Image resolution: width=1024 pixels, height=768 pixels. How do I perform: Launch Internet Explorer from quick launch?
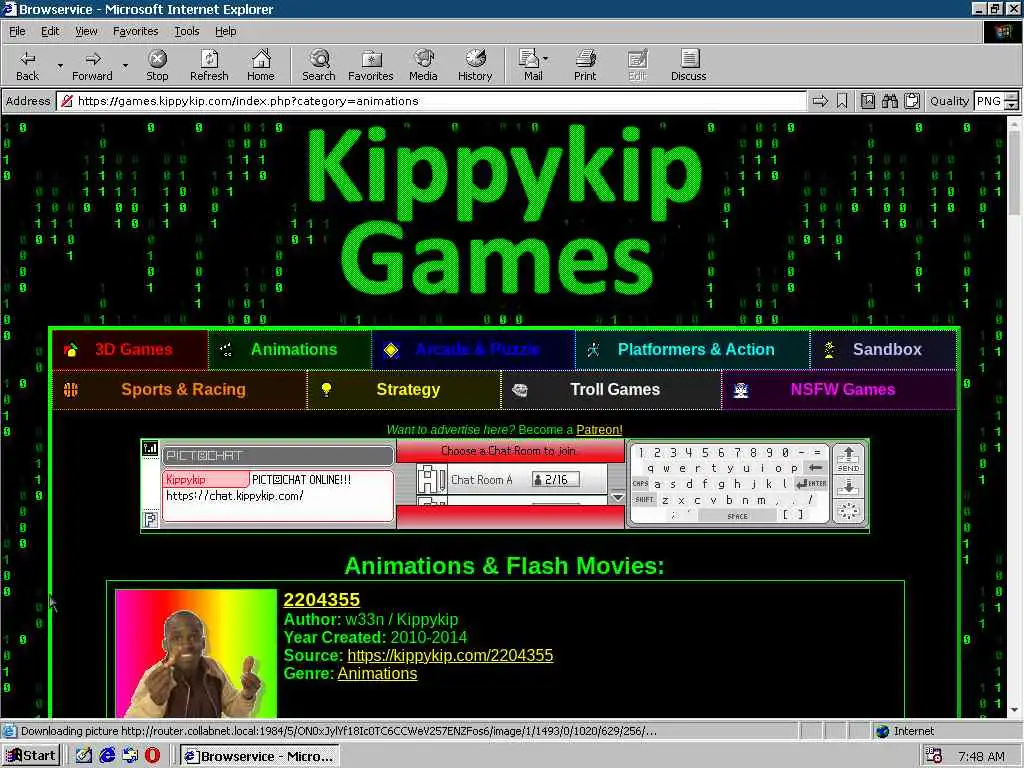[x=107, y=756]
